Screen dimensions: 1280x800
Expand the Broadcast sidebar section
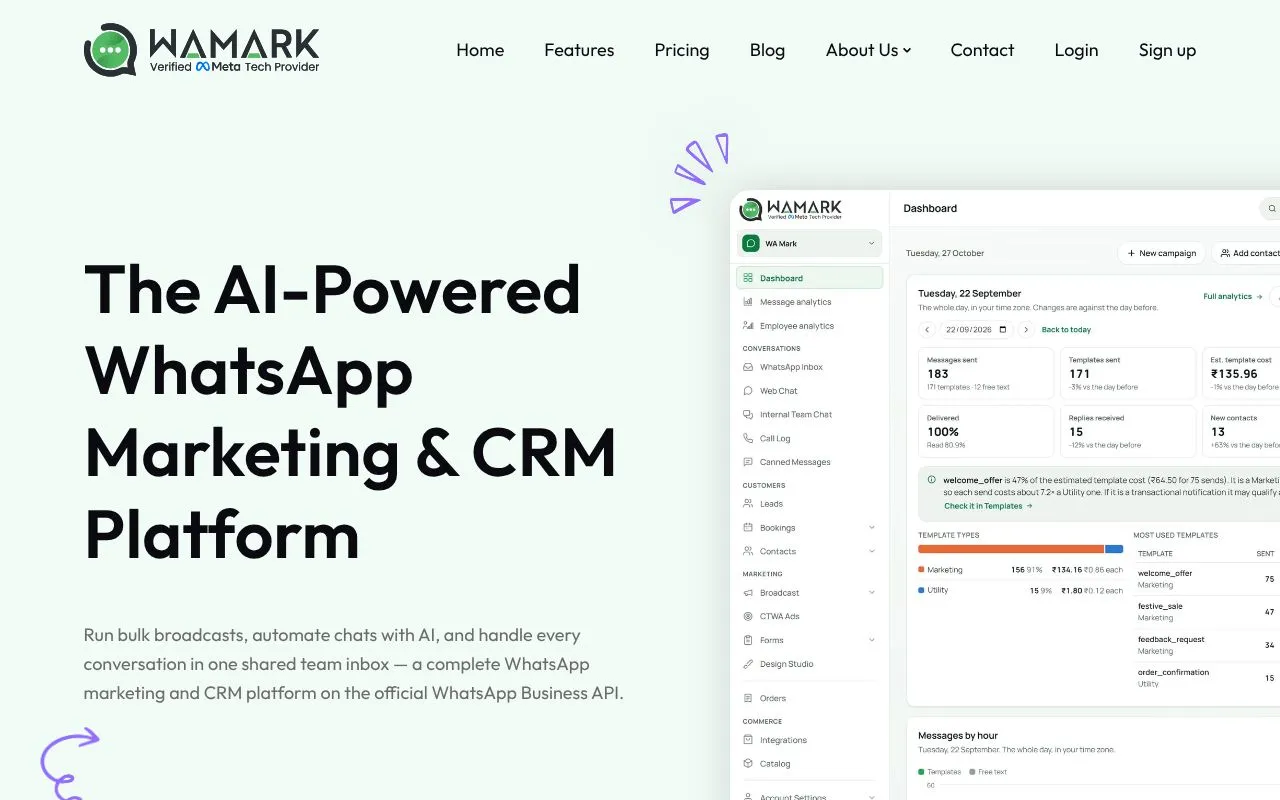pyautogui.click(x=871, y=593)
